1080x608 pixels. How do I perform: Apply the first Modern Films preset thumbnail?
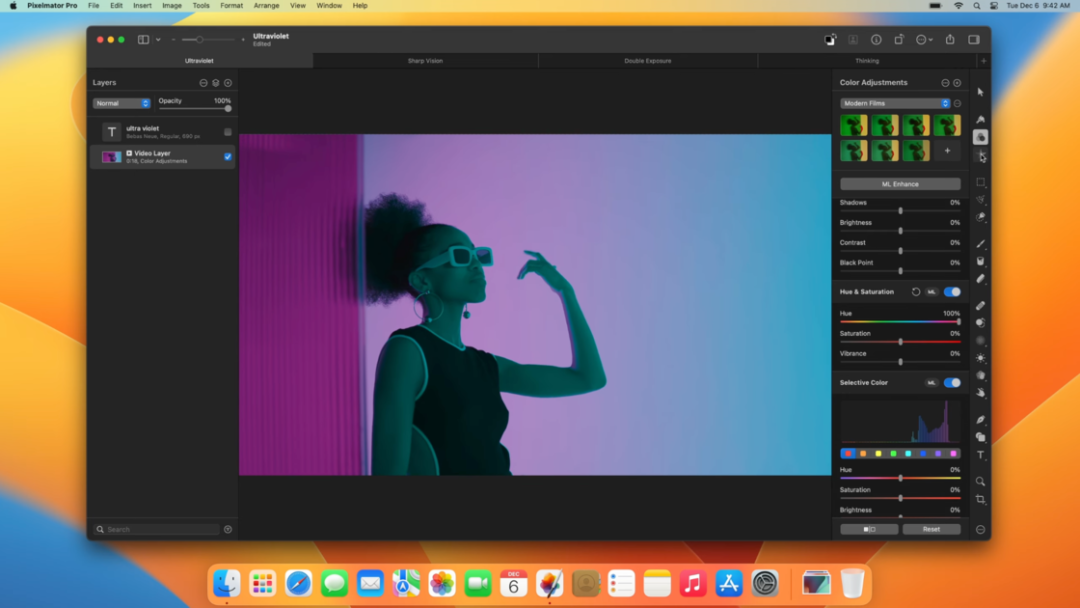853,125
